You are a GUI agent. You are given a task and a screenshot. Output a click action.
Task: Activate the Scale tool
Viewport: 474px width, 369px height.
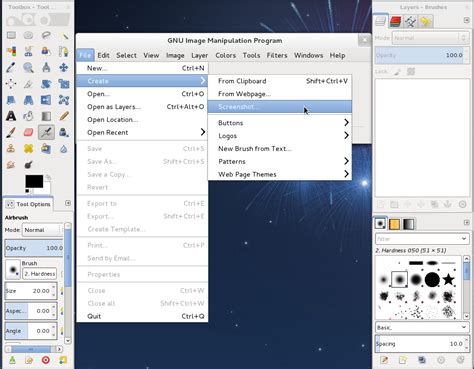(x=64, y=83)
